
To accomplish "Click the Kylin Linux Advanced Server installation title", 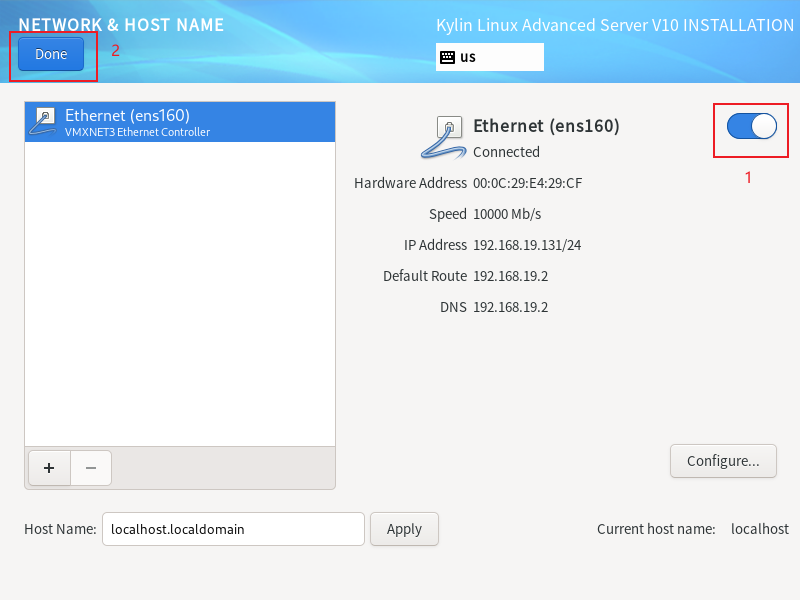I will pos(615,25).
